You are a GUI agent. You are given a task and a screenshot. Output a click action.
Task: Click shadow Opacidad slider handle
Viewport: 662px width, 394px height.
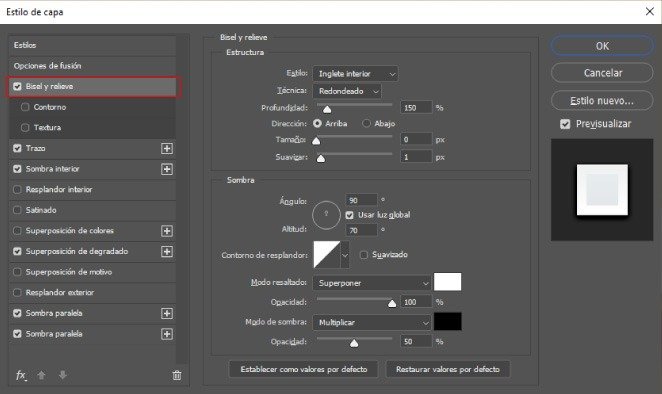coord(354,343)
